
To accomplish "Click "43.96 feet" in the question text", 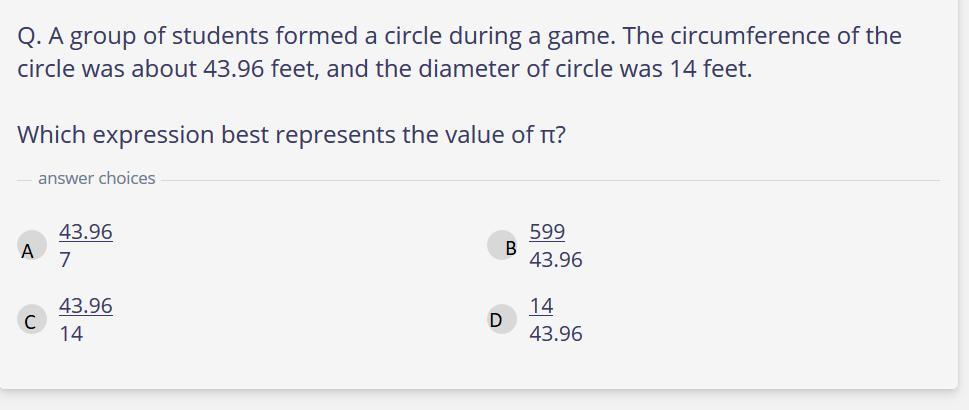I will [253, 70].
